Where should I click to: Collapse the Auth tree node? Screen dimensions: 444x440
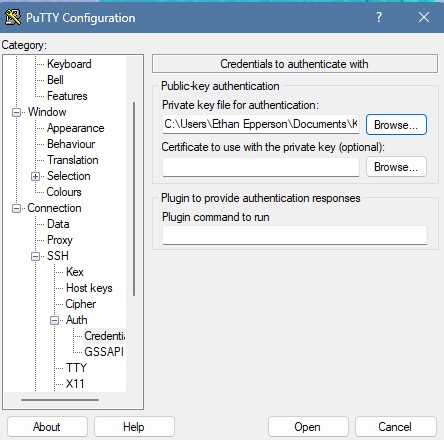pos(54,320)
